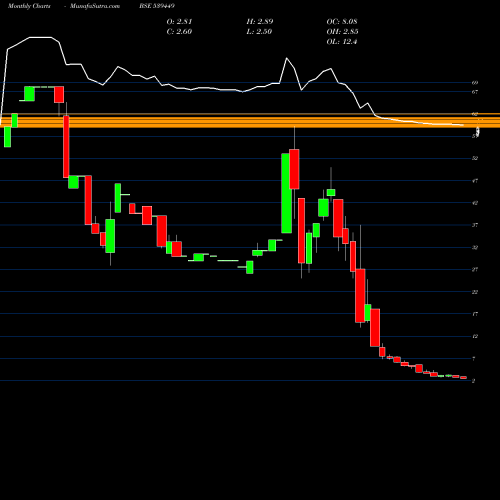This screenshot has height=500, width=500.
Task: Click the peak of the white moving-average line
Action: tap(40, 37)
